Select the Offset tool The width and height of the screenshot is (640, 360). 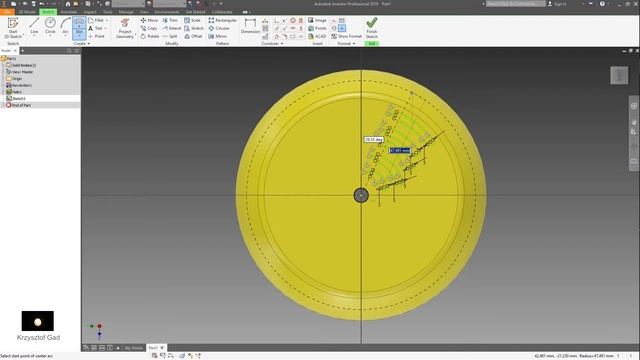tap(193, 36)
